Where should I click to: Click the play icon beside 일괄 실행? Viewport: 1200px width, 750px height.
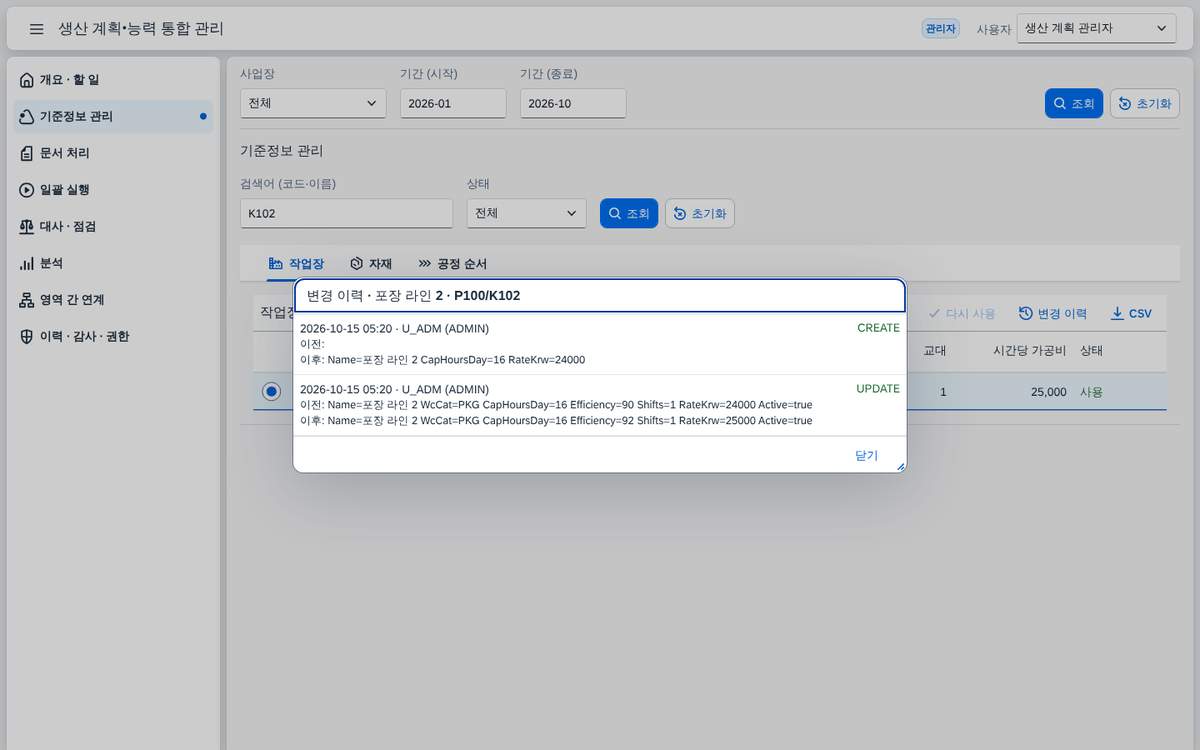[x=27, y=190]
